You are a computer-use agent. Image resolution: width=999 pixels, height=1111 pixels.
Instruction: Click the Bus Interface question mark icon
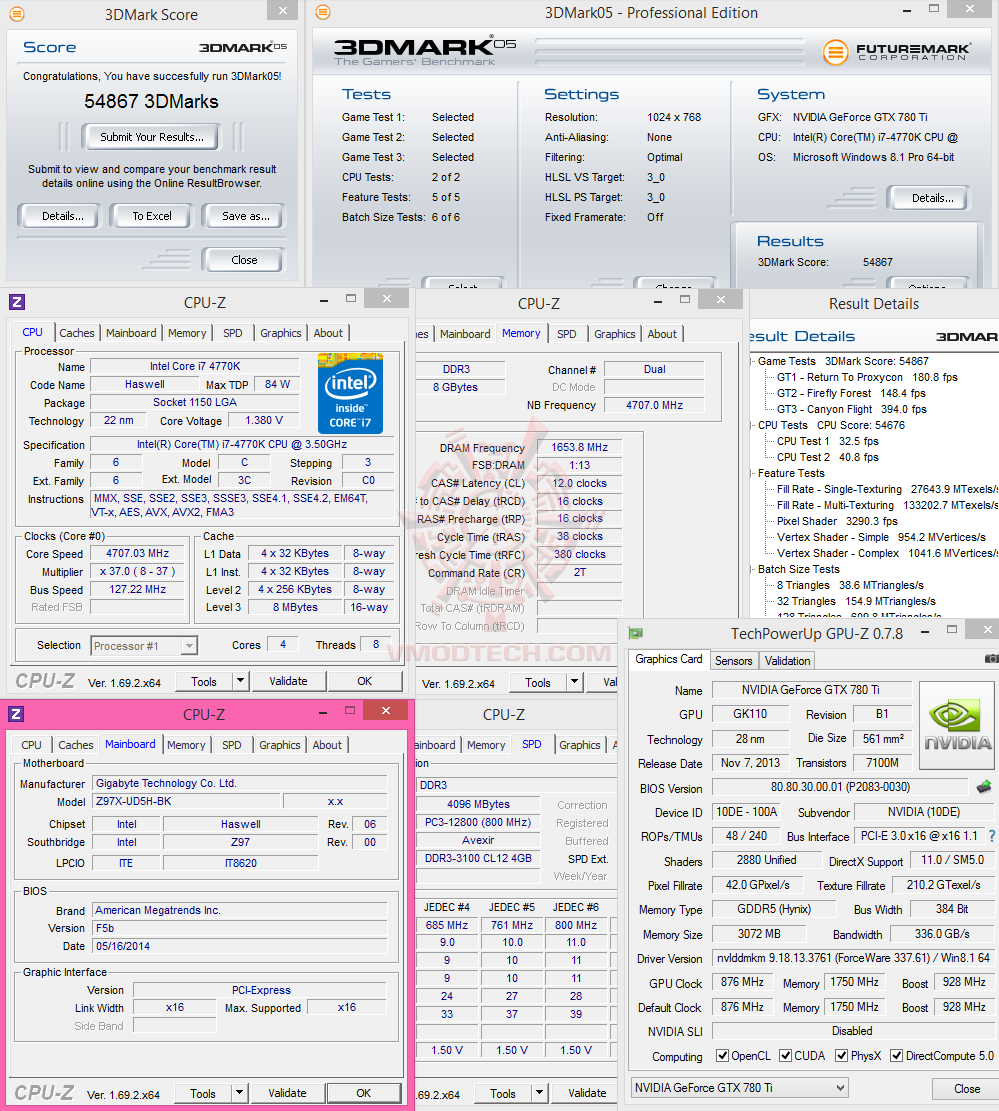[x=991, y=836]
